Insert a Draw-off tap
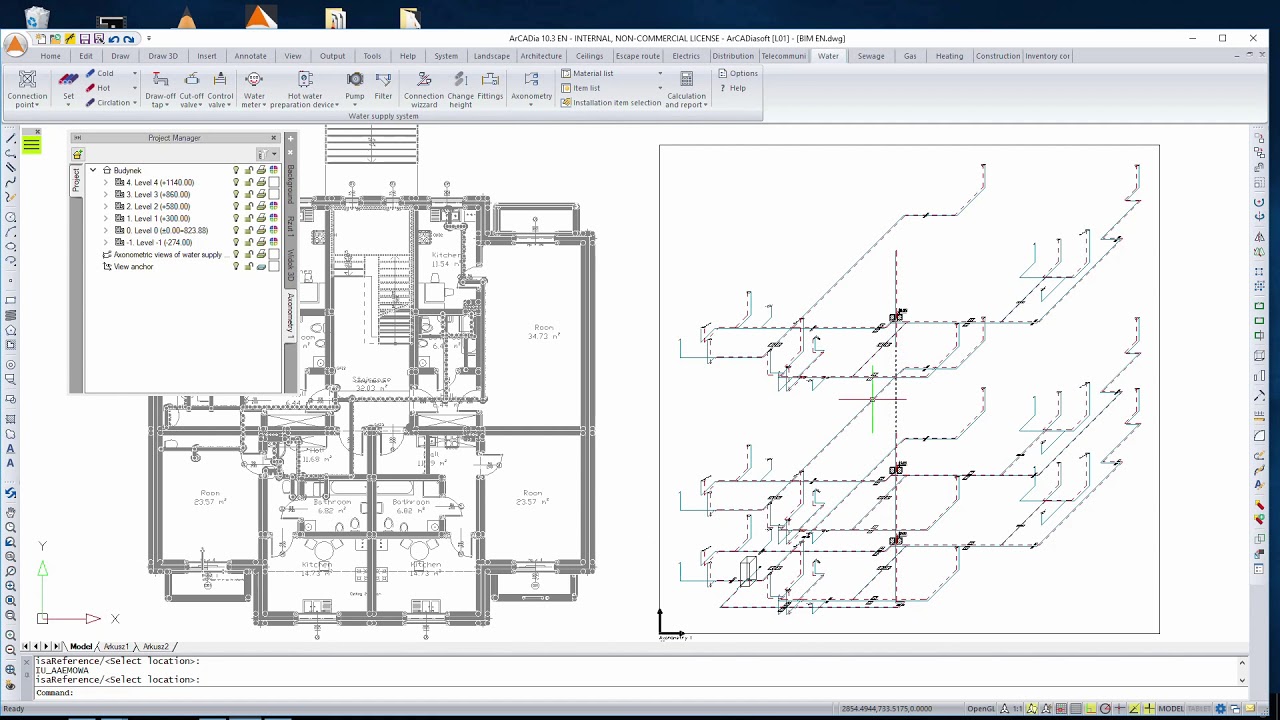This screenshot has height=720, width=1280. tap(160, 89)
